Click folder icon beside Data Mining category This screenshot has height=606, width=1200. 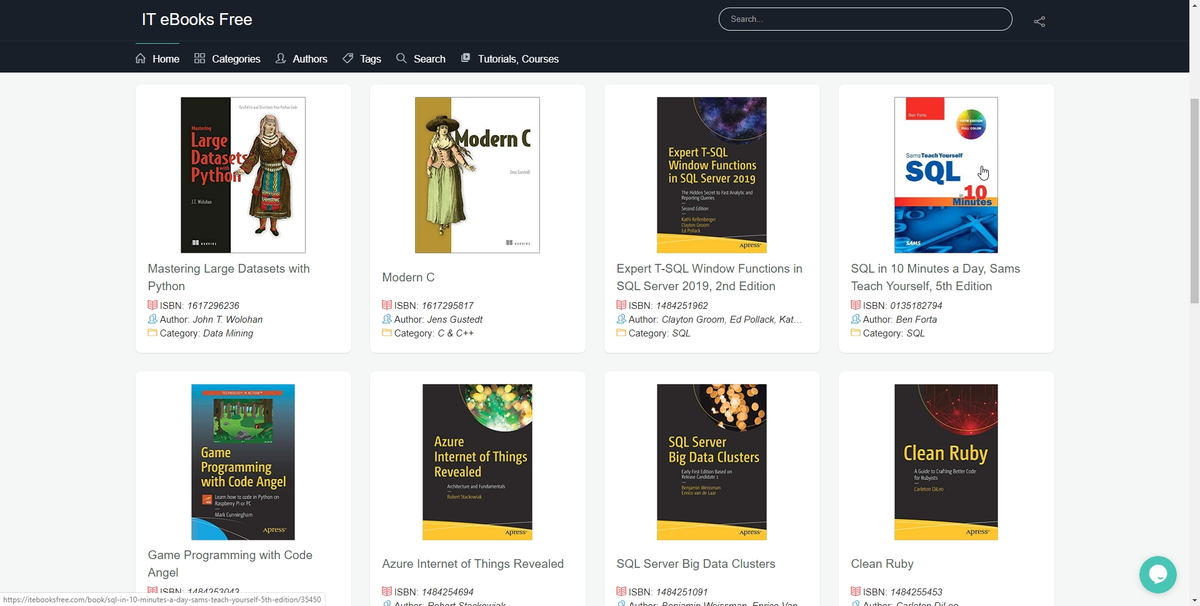pos(153,333)
